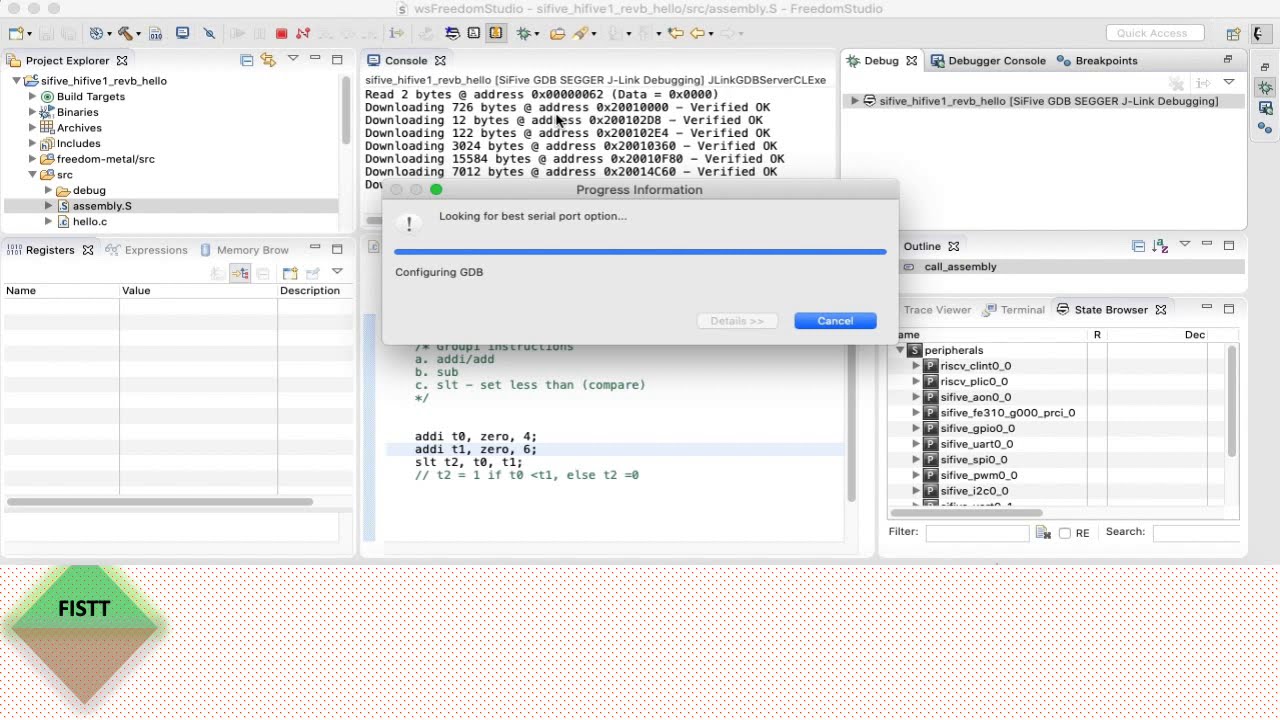
Task: Collapse the peripherals node
Action: pos(900,351)
